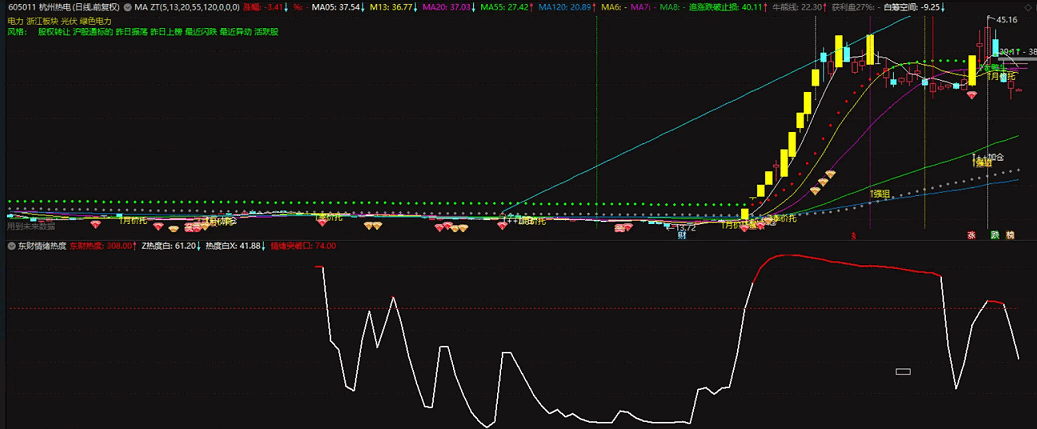Click the Z热度白: 61.20 value
The image size is (1037, 429).
click(x=171, y=246)
